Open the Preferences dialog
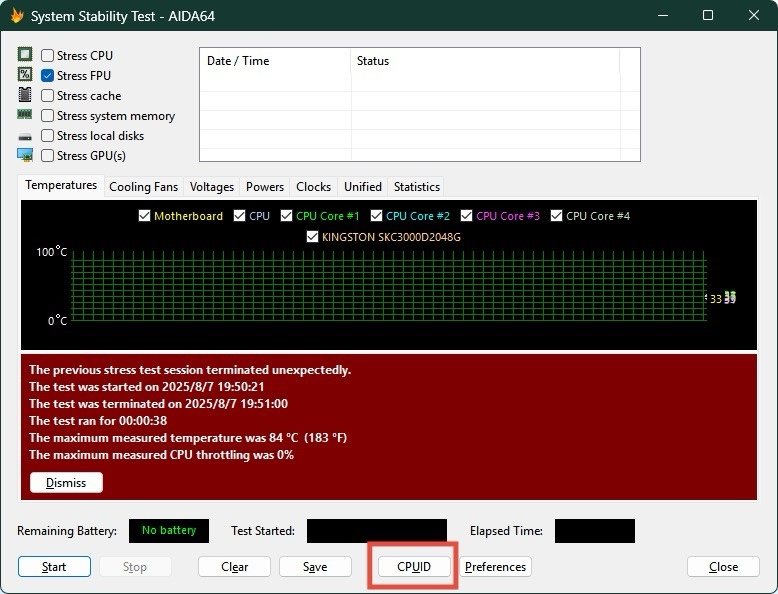Screen dimensions: 778x594 (x=495, y=567)
